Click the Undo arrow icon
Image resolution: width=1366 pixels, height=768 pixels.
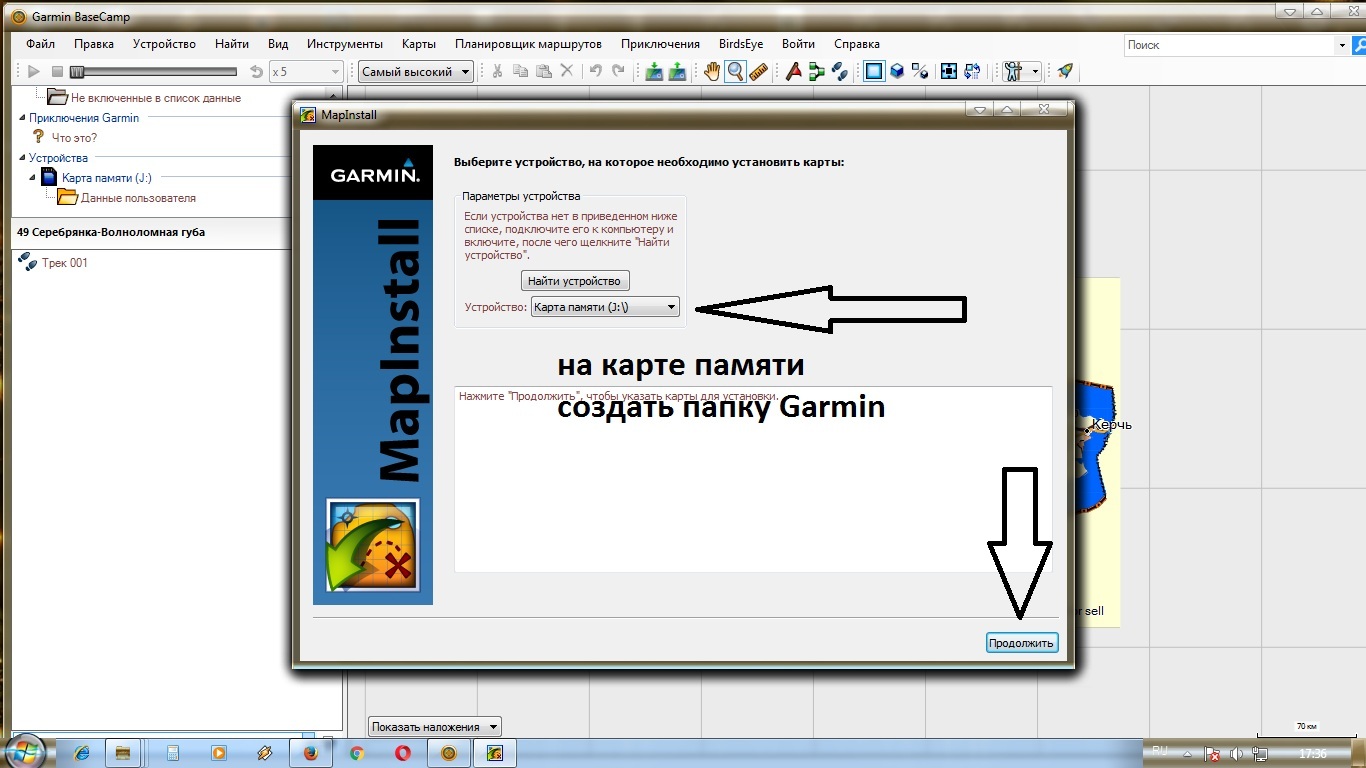pos(595,72)
